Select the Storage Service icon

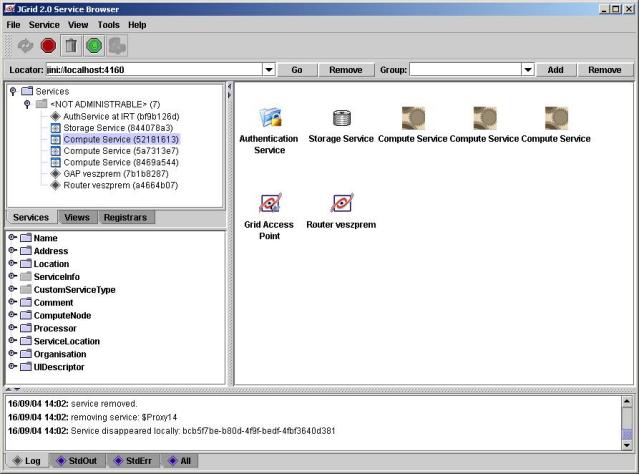pyautogui.click(x=341, y=118)
